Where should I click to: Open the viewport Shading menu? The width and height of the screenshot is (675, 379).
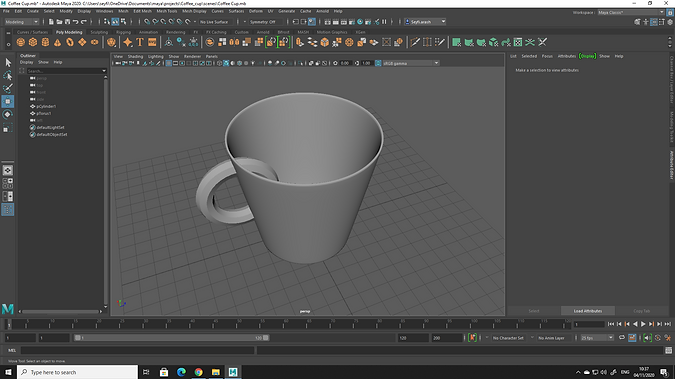point(135,56)
